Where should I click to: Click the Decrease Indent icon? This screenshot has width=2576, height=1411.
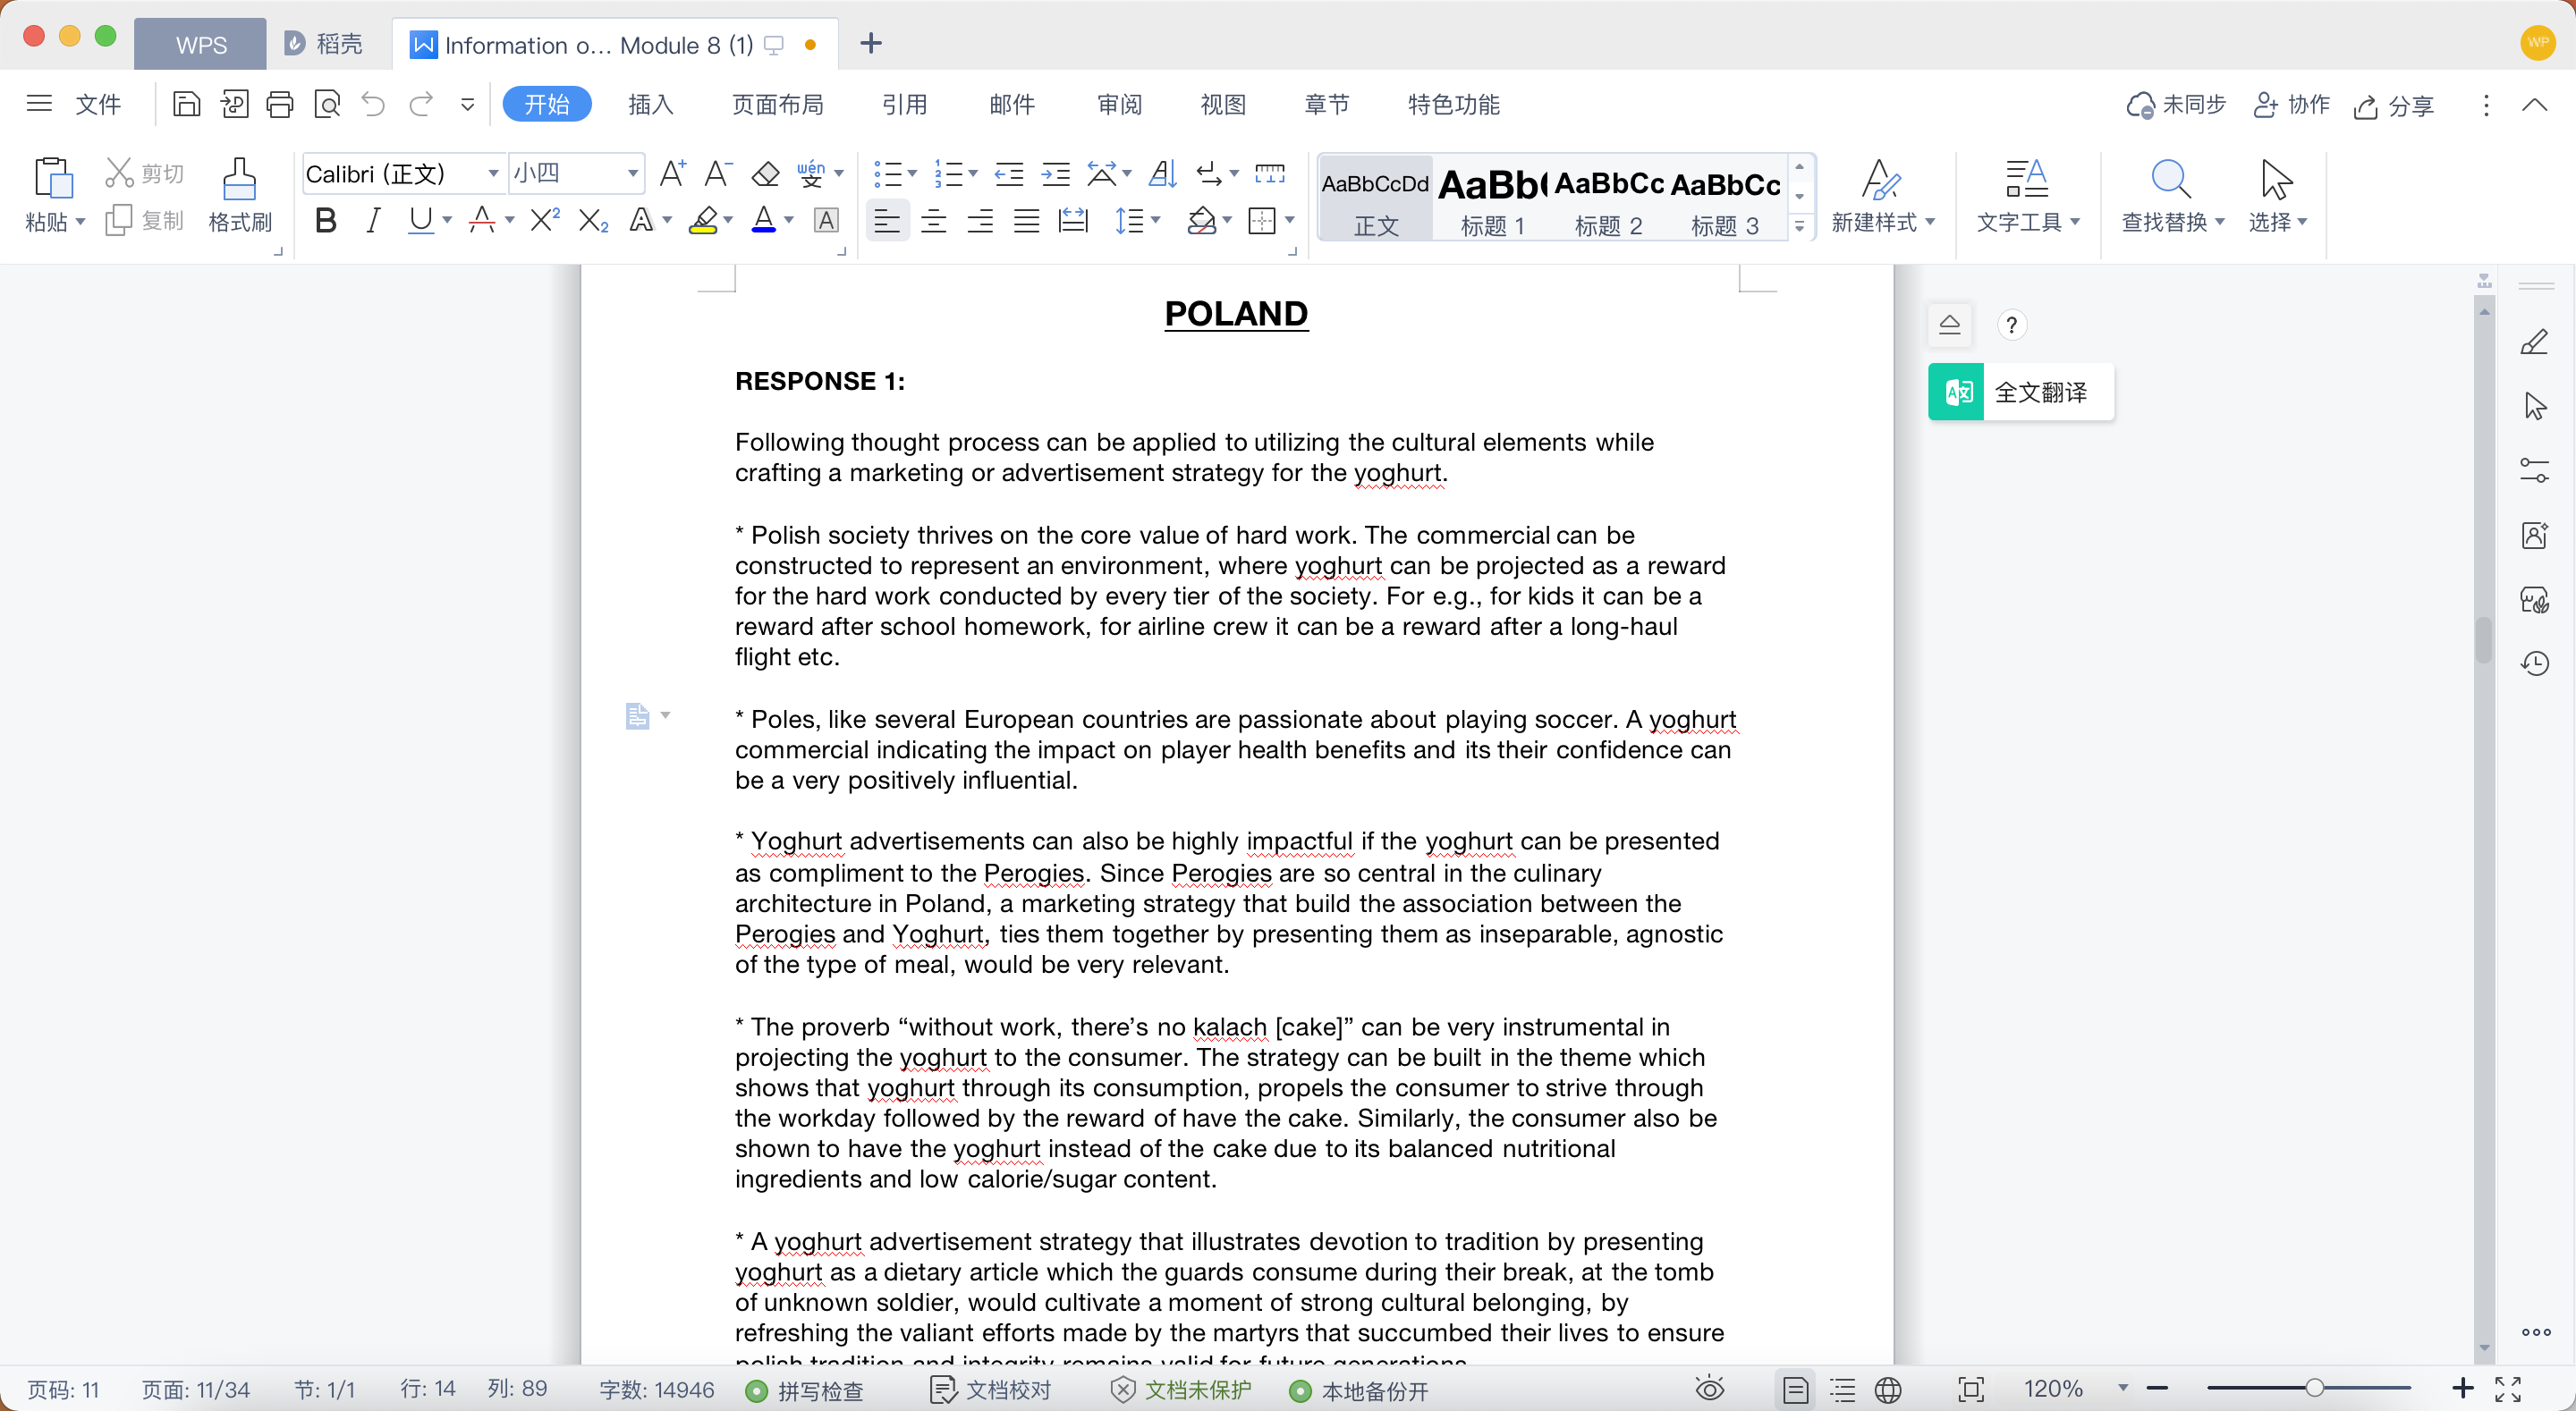(x=1009, y=174)
